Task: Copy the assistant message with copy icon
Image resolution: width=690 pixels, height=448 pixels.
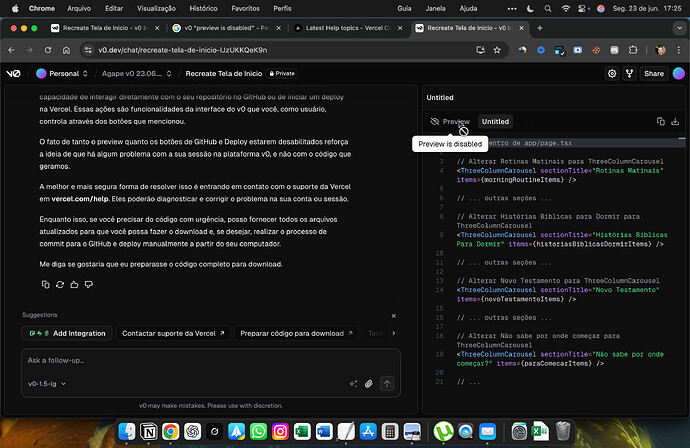Action: (45, 284)
